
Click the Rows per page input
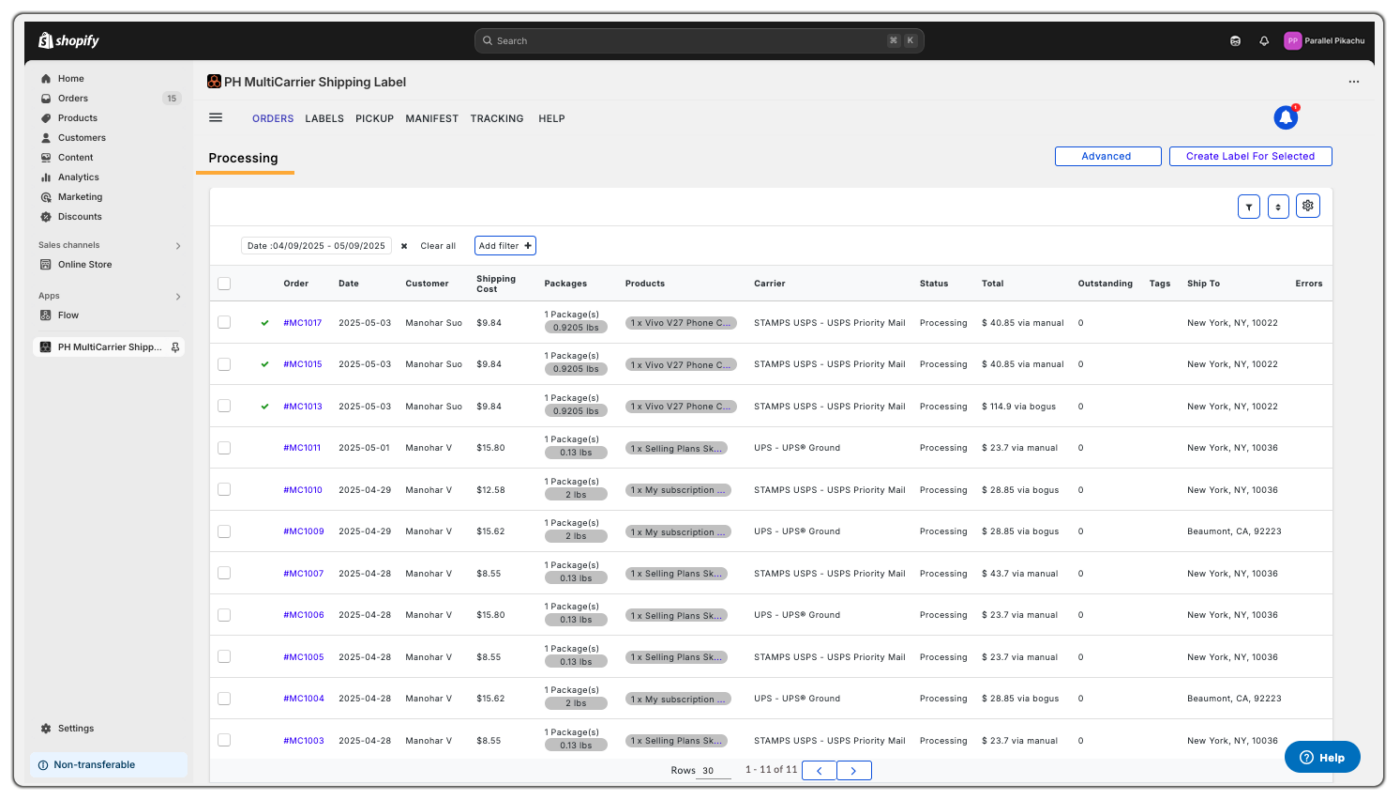(x=714, y=771)
